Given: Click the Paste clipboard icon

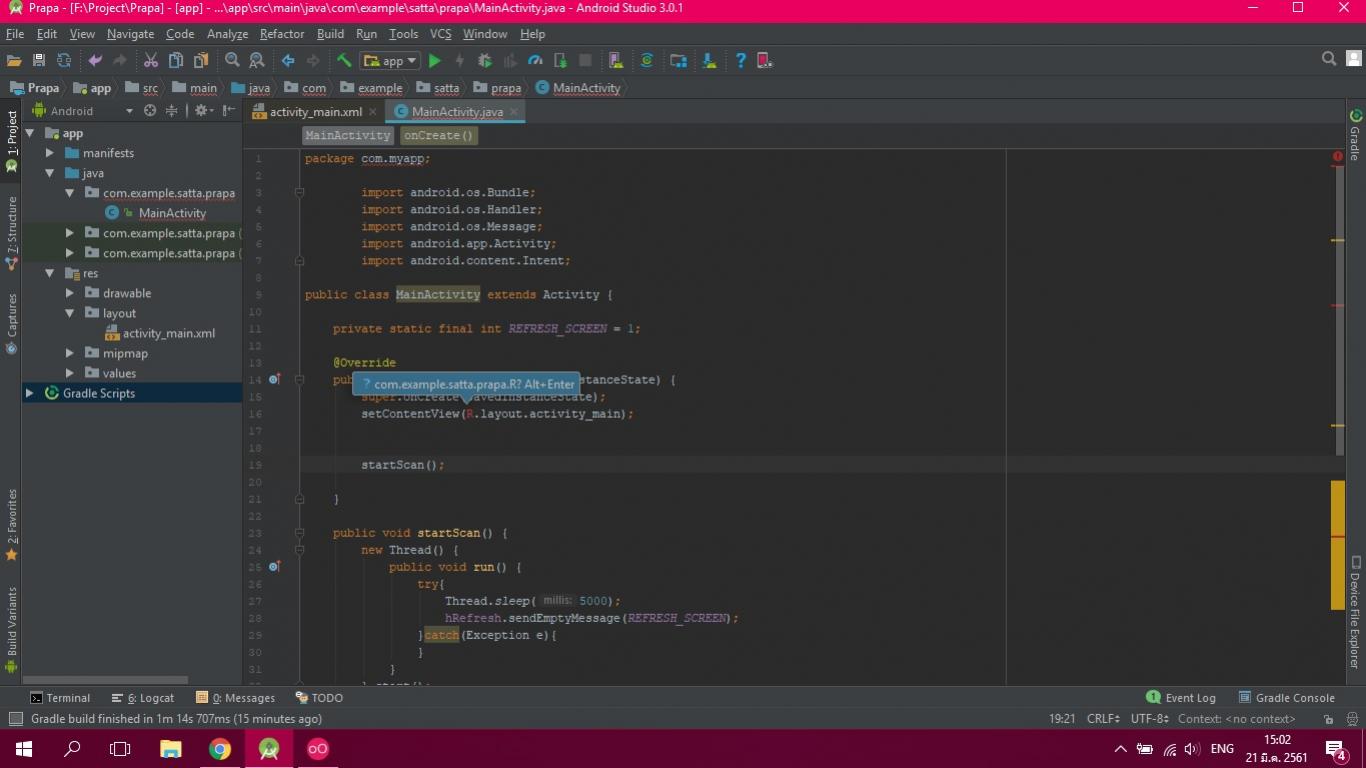Looking at the screenshot, I should [201, 61].
